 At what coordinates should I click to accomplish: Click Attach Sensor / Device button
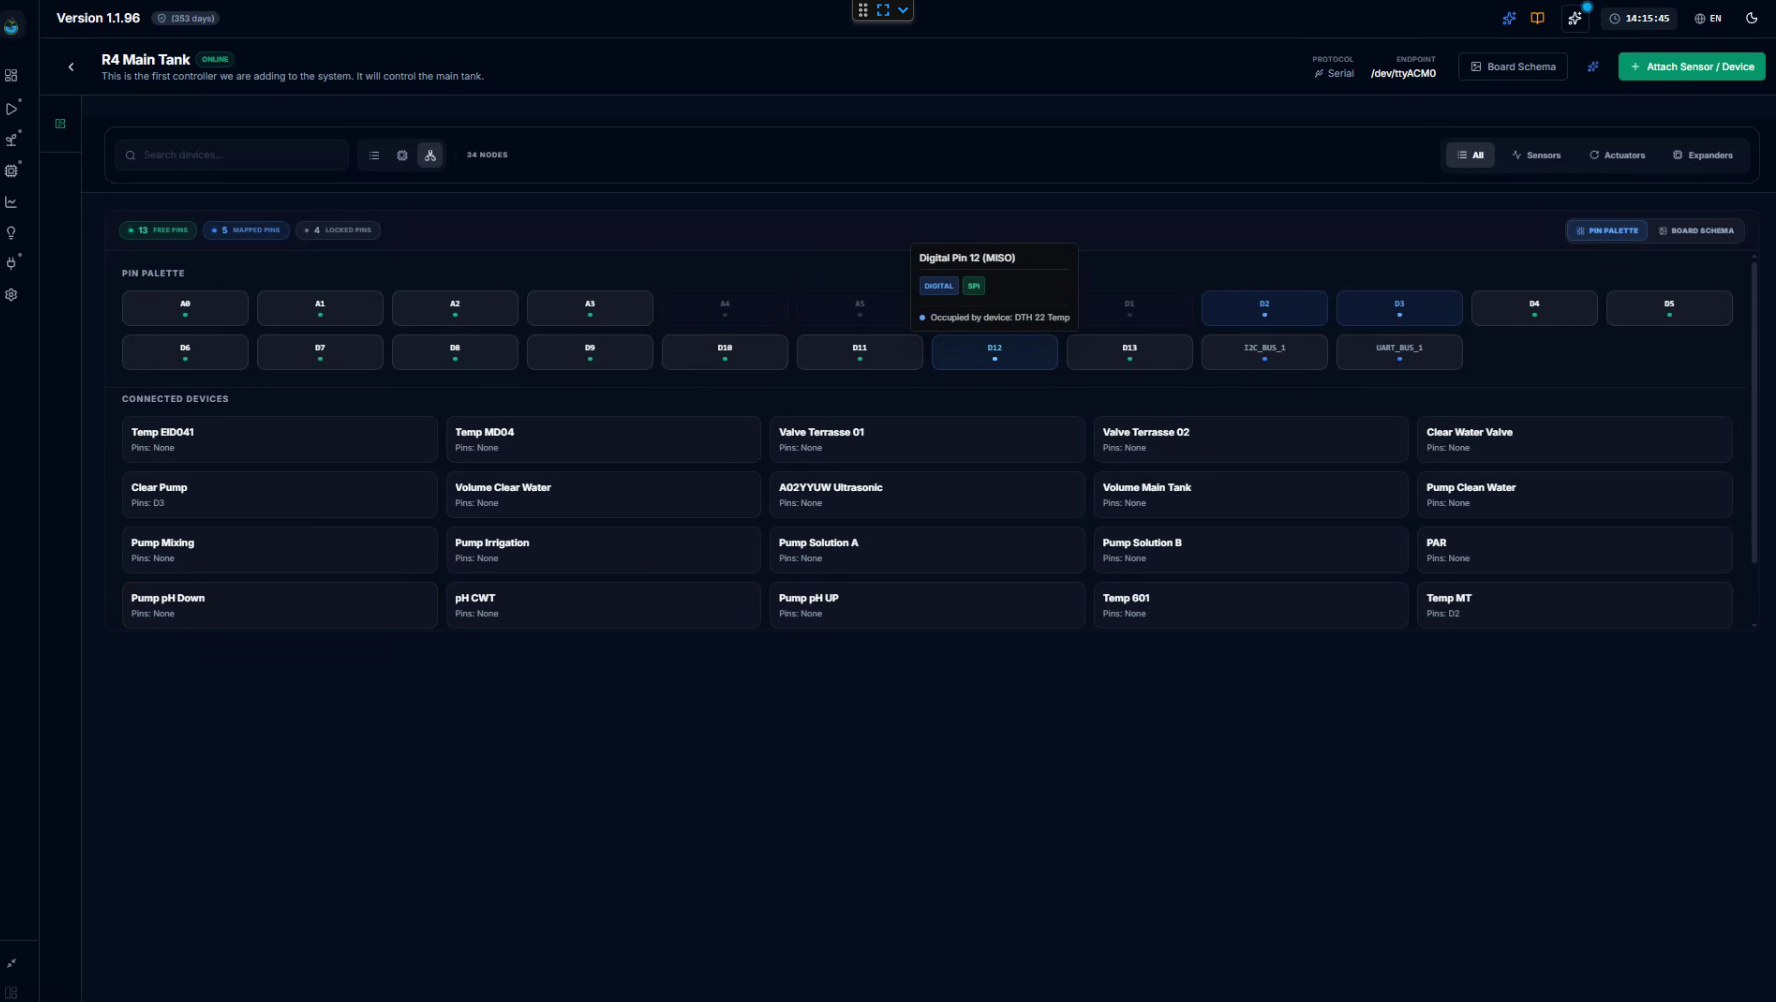(1692, 67)
